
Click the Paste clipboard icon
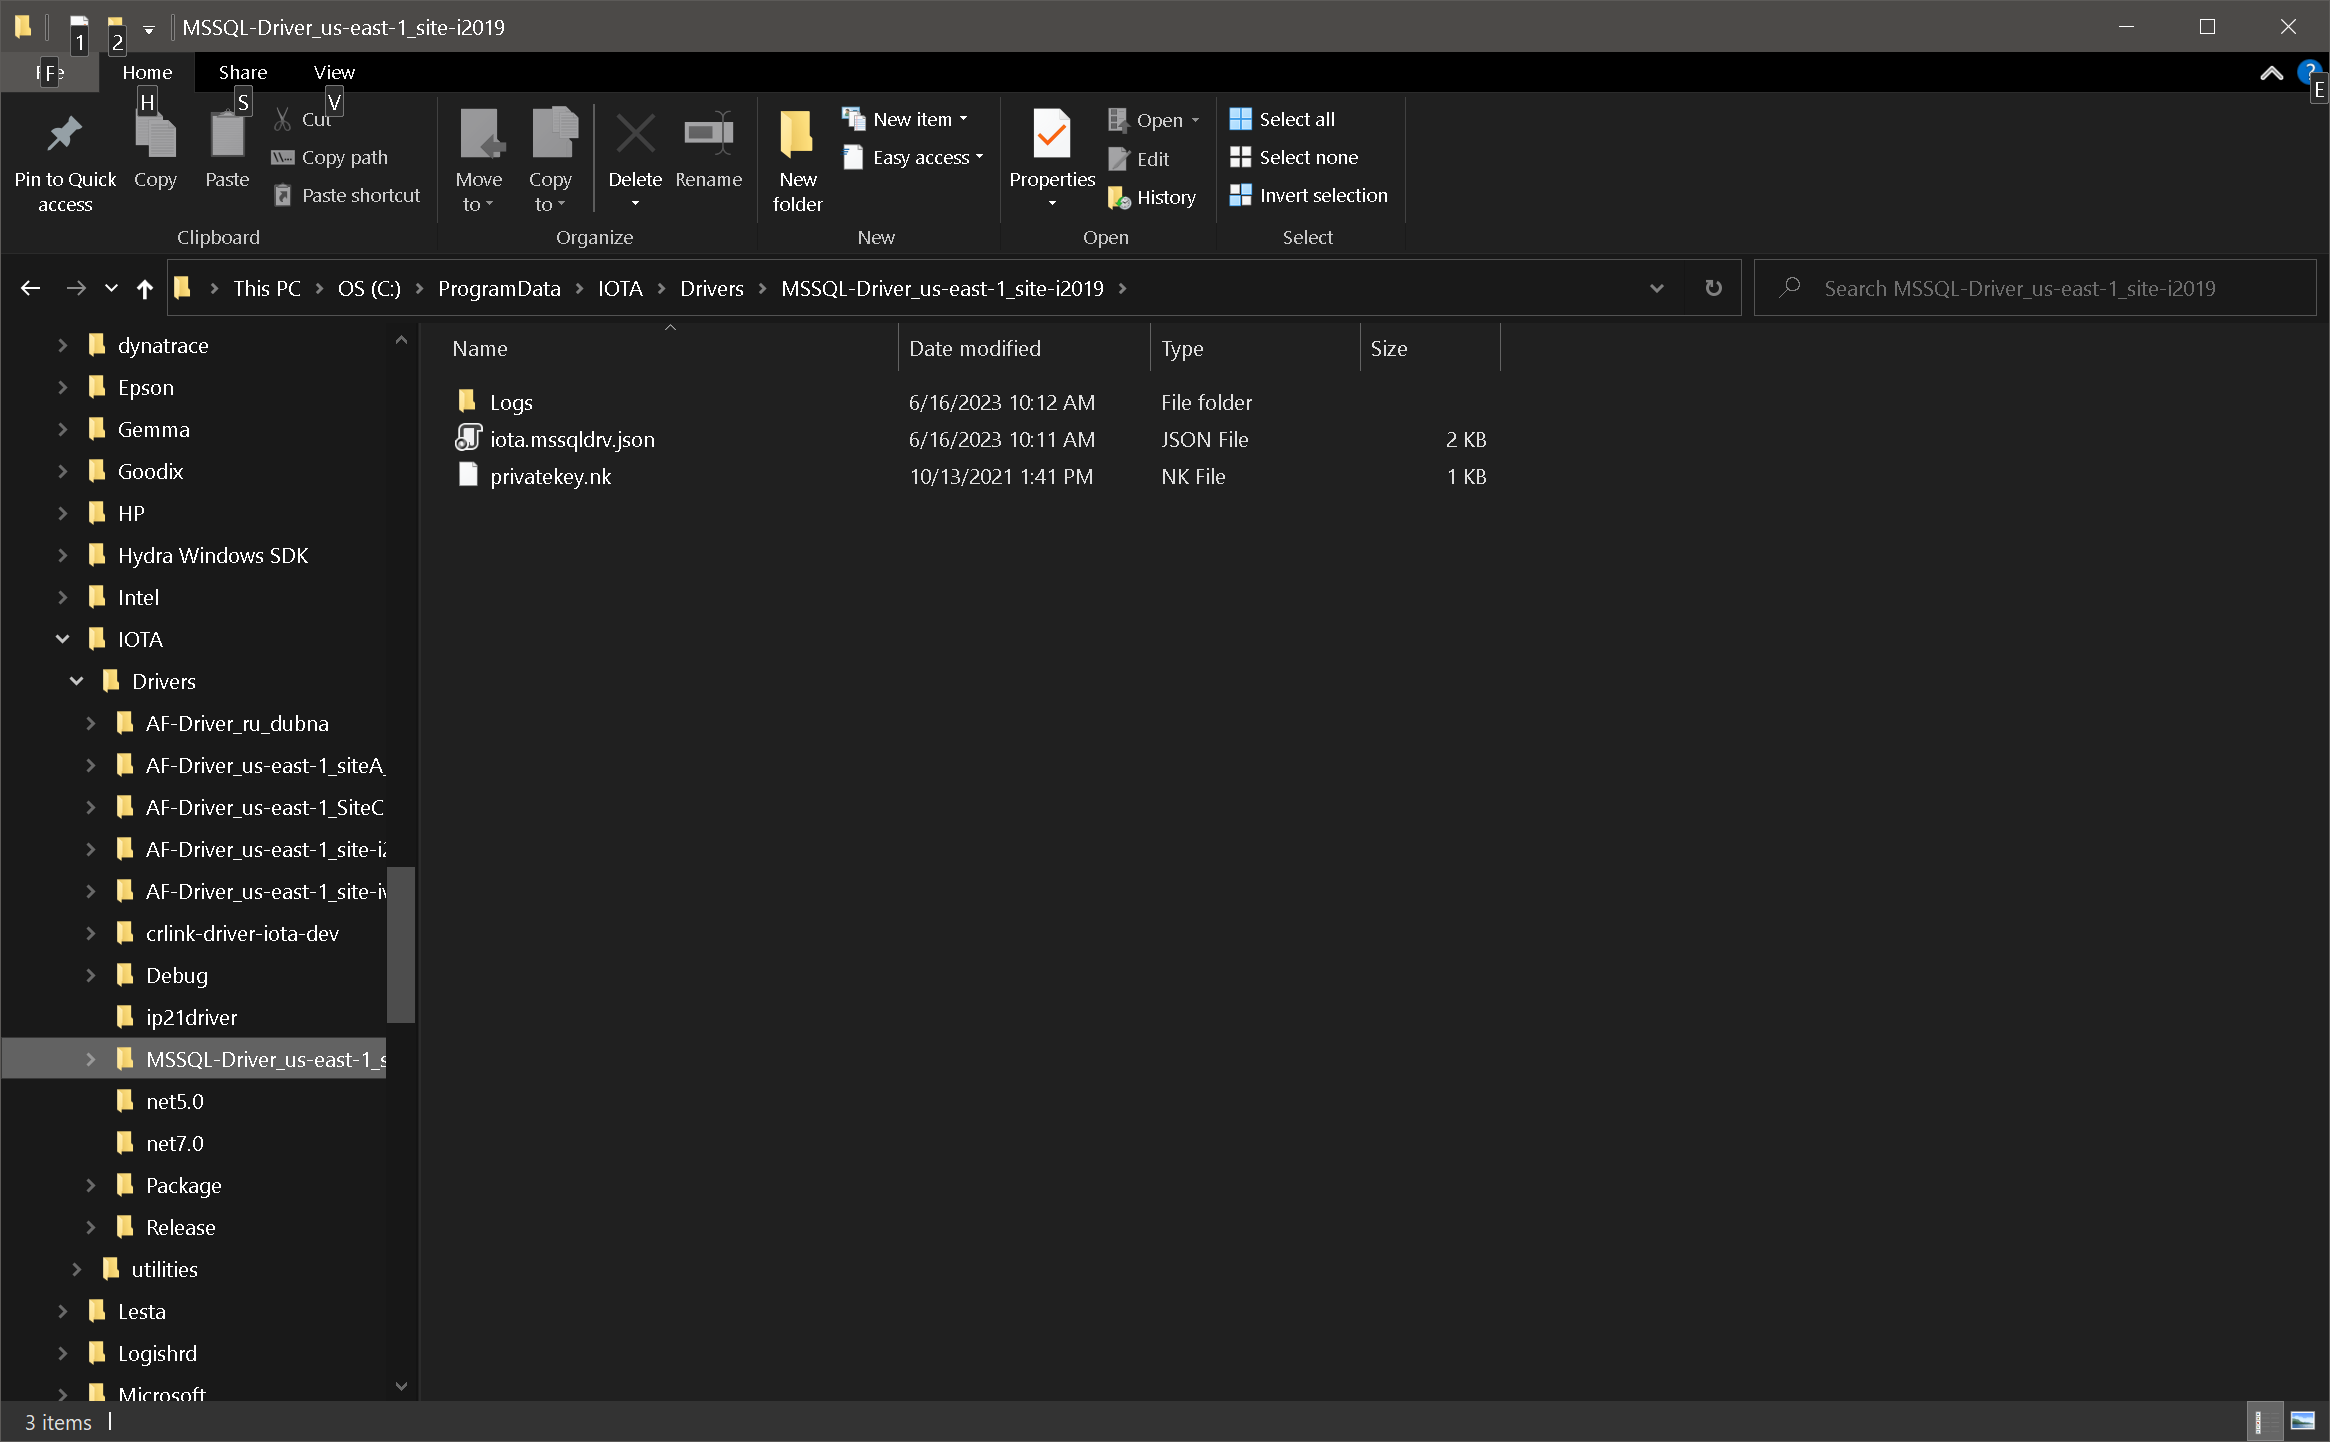pyautogui.click(x=227, y=135)
